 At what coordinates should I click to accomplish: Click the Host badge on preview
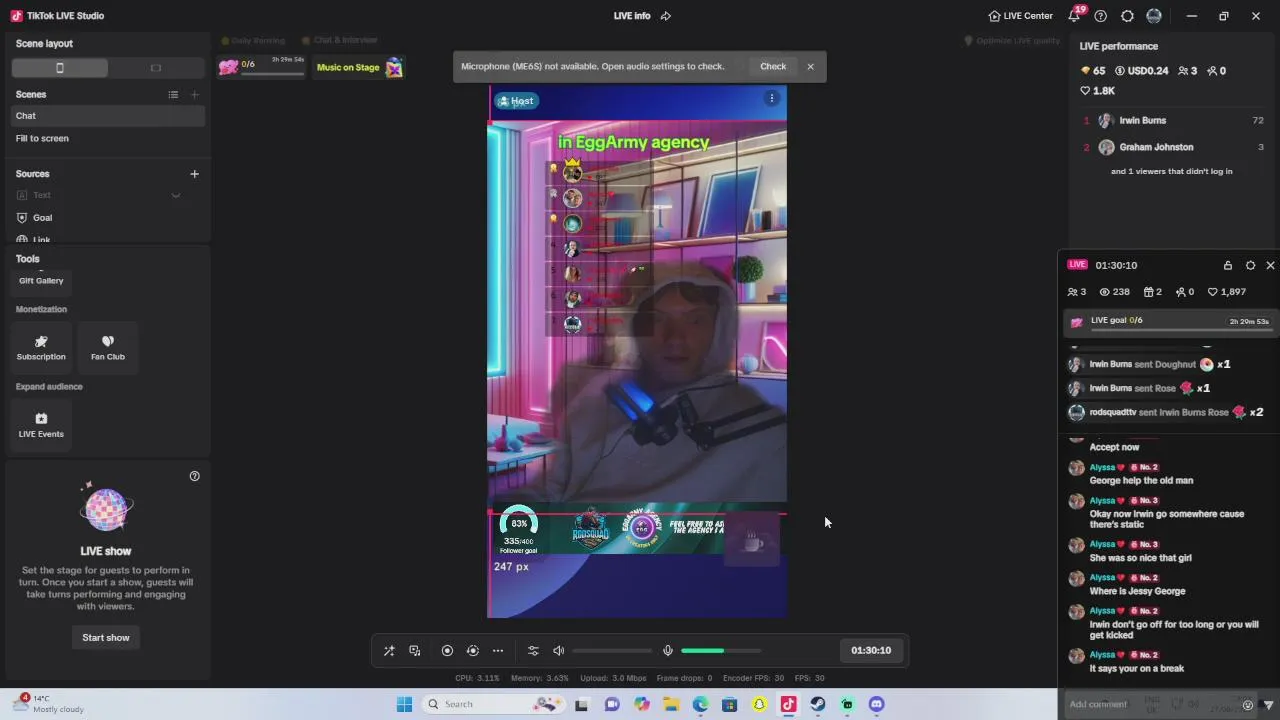tap(517, 100)
